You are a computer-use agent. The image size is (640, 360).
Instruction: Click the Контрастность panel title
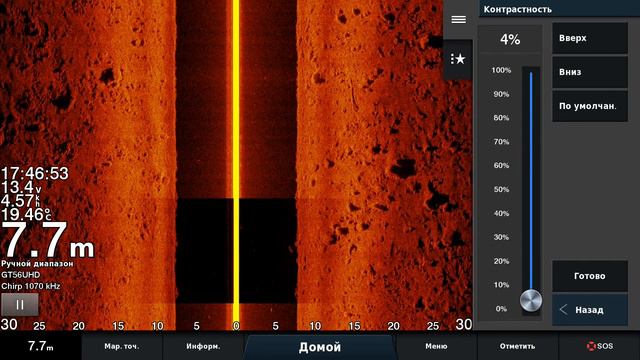pyautogui.click(x=518, y=9)
